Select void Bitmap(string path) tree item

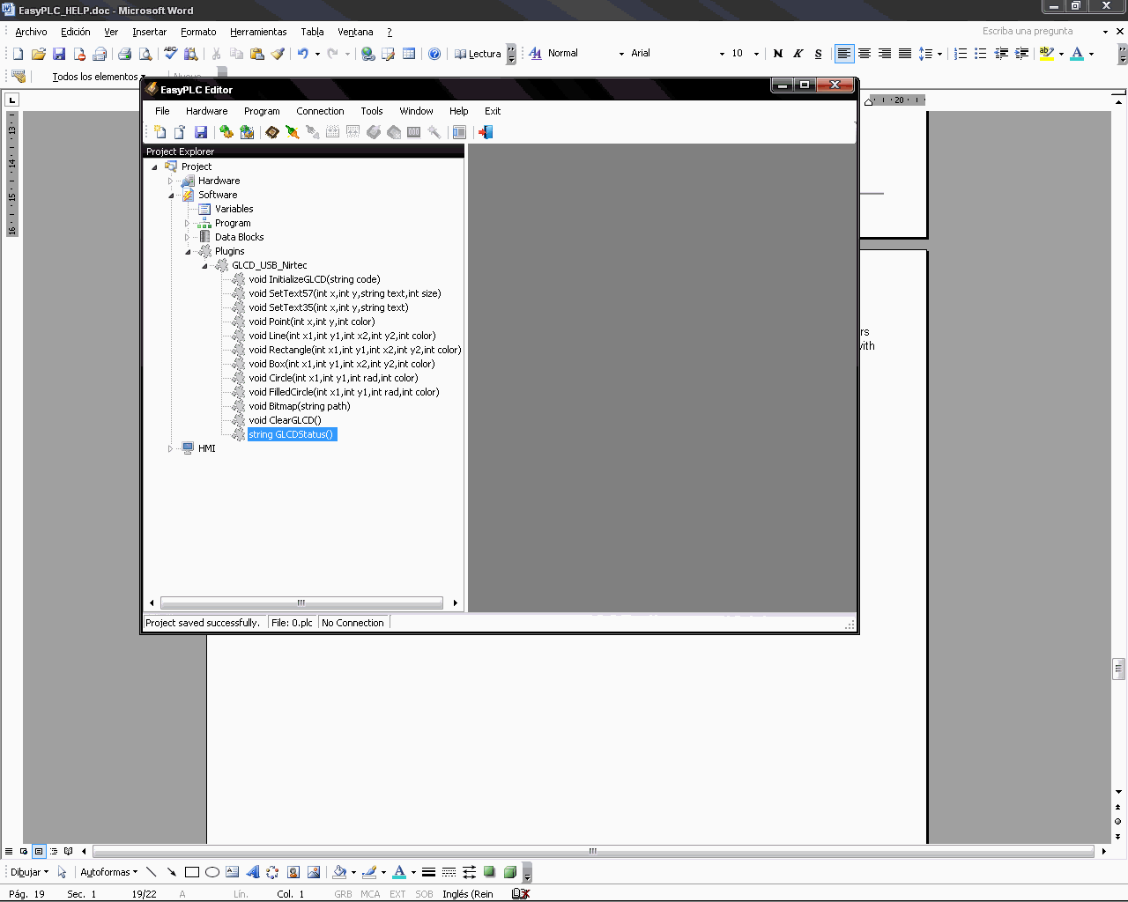point(299,406)
